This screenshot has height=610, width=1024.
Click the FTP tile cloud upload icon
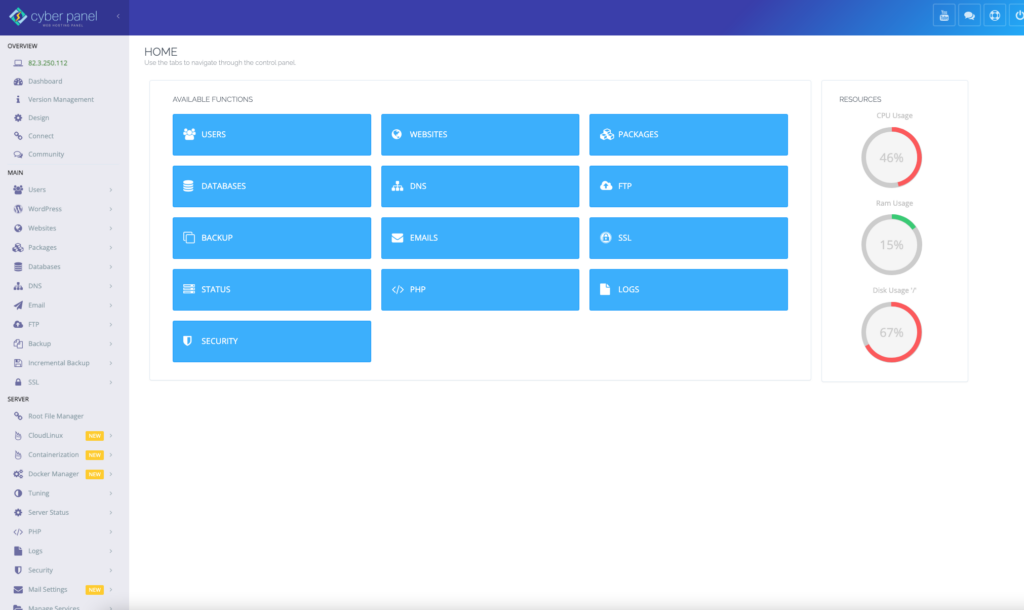coord(606,185)
